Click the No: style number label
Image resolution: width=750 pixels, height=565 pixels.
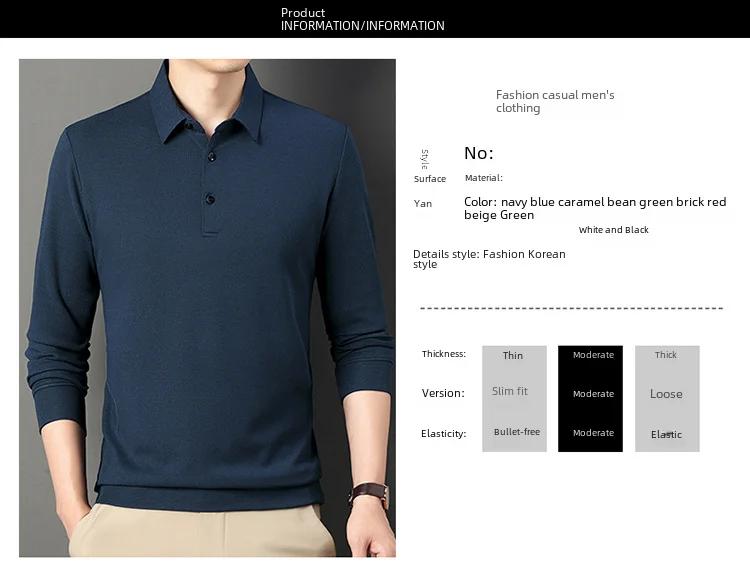479,153
